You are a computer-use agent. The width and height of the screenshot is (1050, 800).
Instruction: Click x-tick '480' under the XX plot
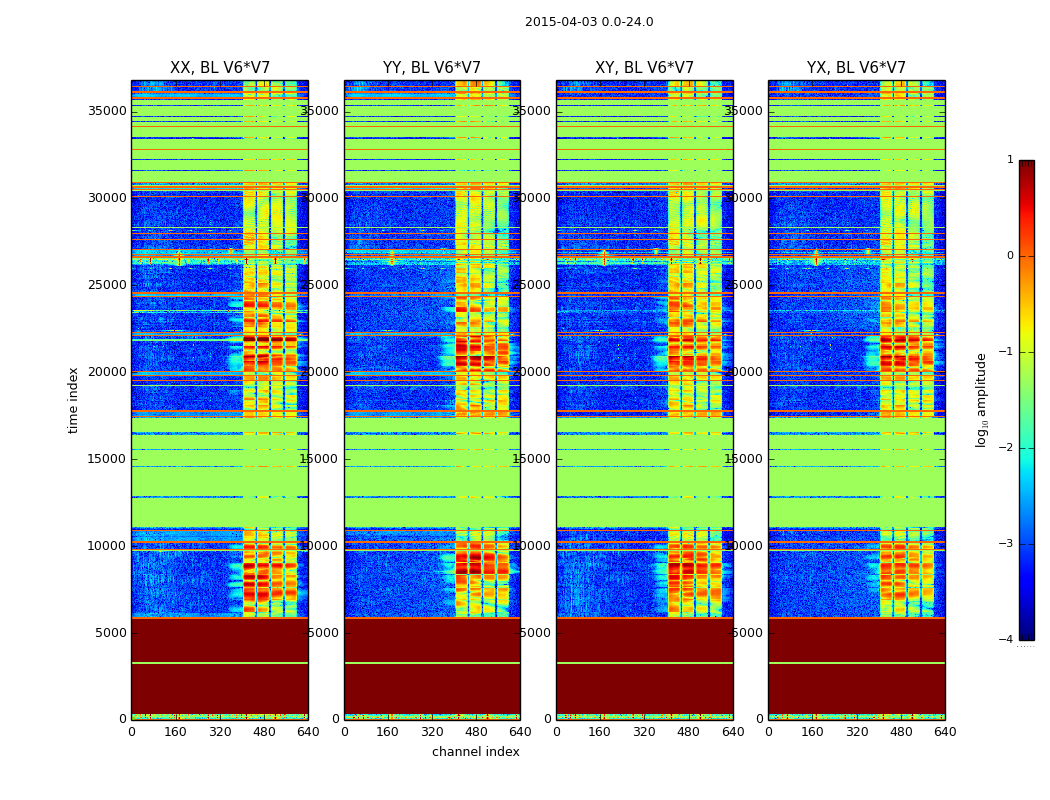tap(264, 732)
